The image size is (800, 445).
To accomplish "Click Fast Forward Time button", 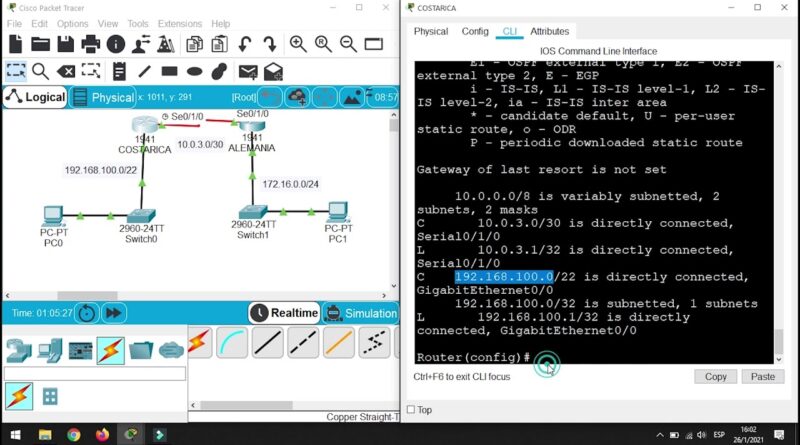I will click(113, 313).
